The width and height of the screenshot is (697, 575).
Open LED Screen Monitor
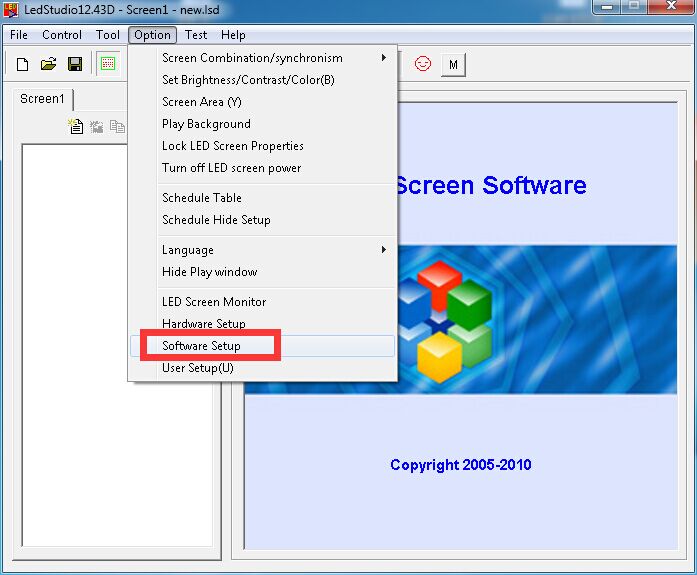coord(262,302)
